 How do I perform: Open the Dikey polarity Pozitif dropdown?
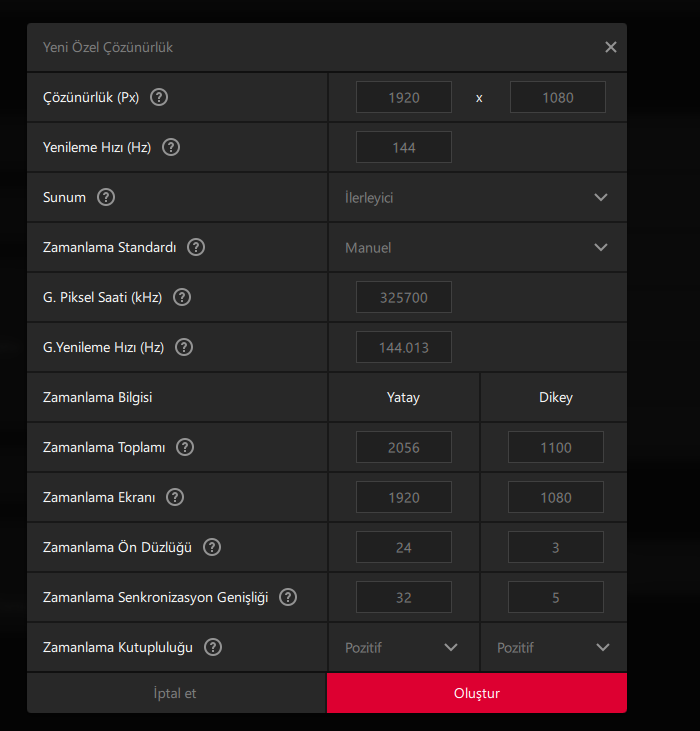point(554,647)
